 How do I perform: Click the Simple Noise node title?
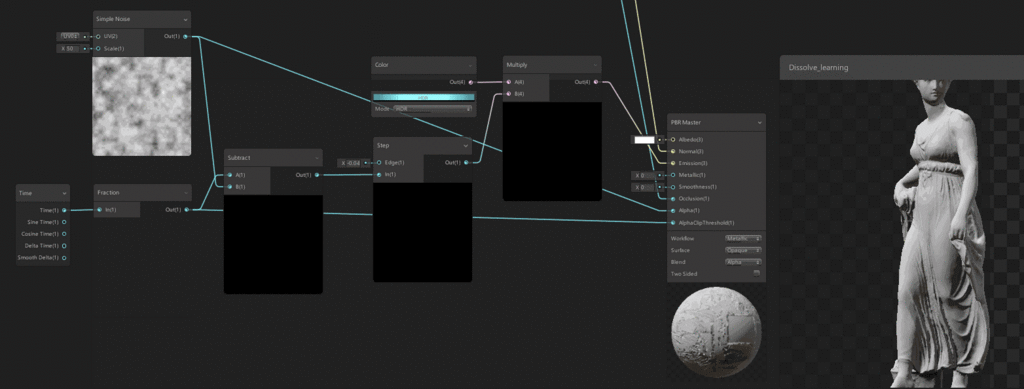pos(113,20)
